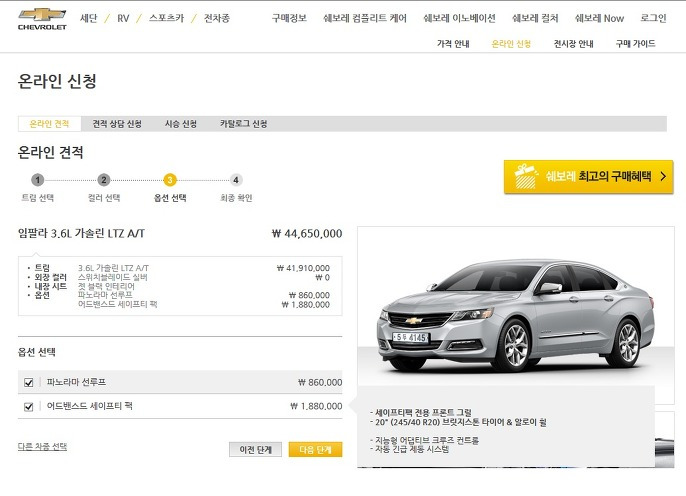Uncheck the 파노라마 선루프 option checkbox
Image resolution: width=686 pixels, height=496 pixels.
(x=29, y=383)
